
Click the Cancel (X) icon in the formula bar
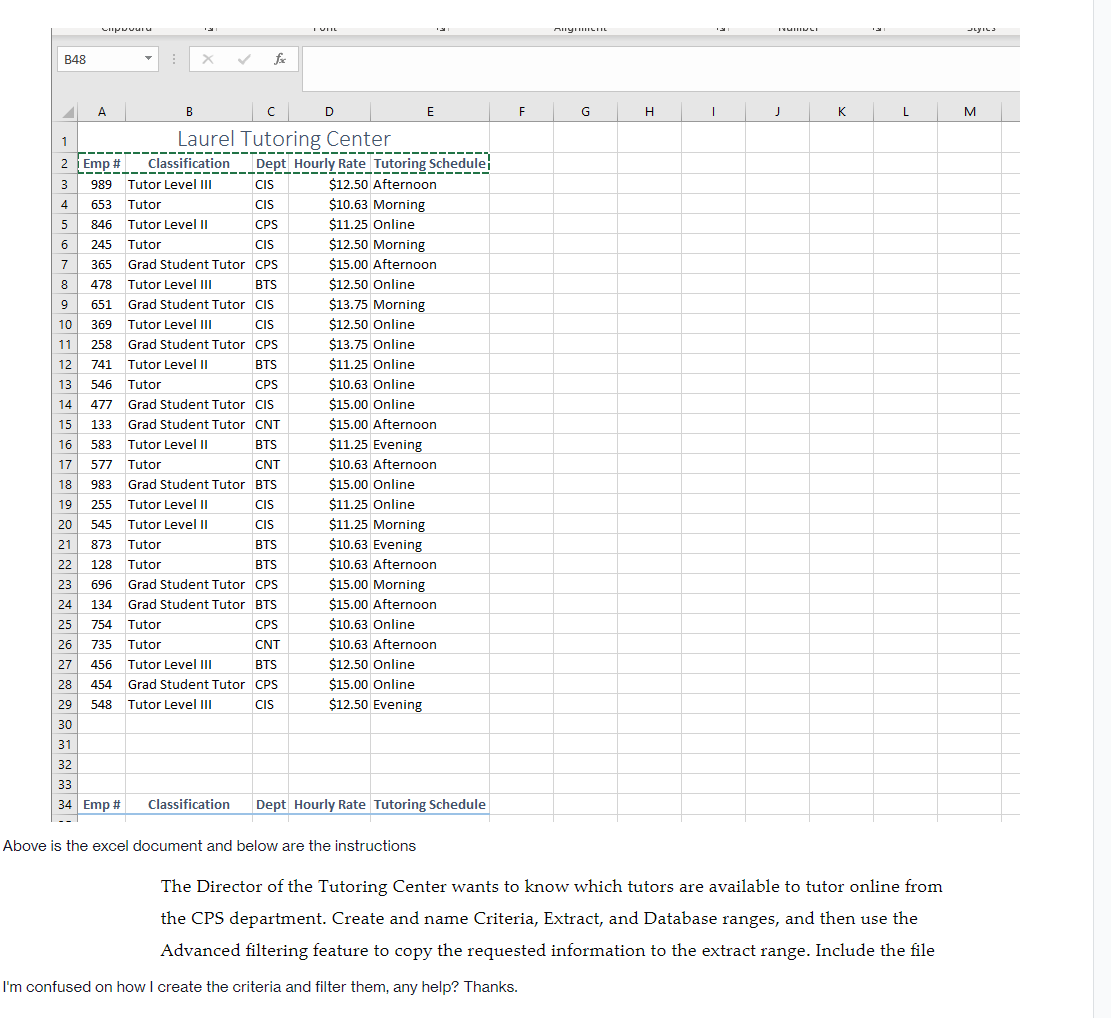(208, 59)
